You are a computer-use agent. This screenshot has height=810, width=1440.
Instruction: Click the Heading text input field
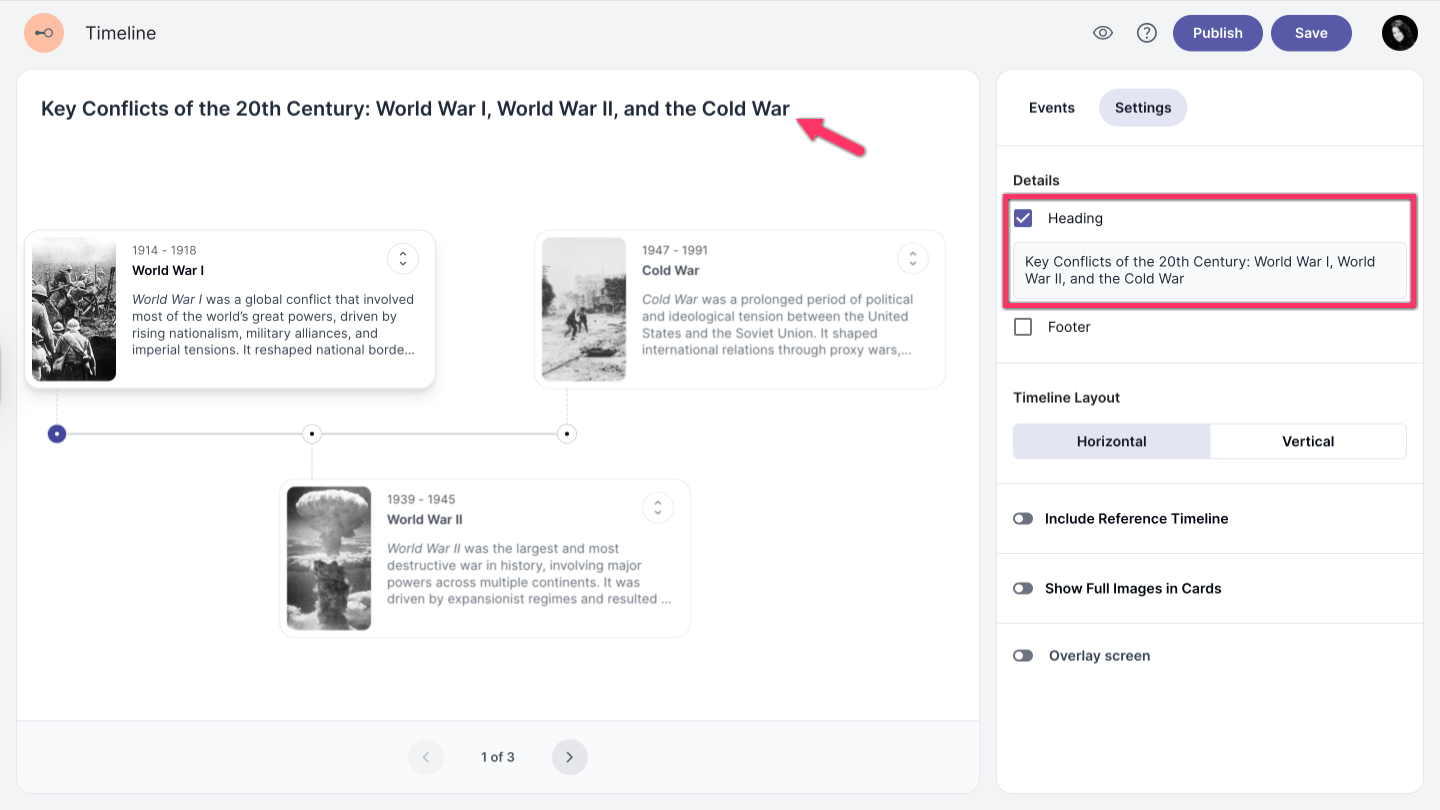tap(1209, 271)
